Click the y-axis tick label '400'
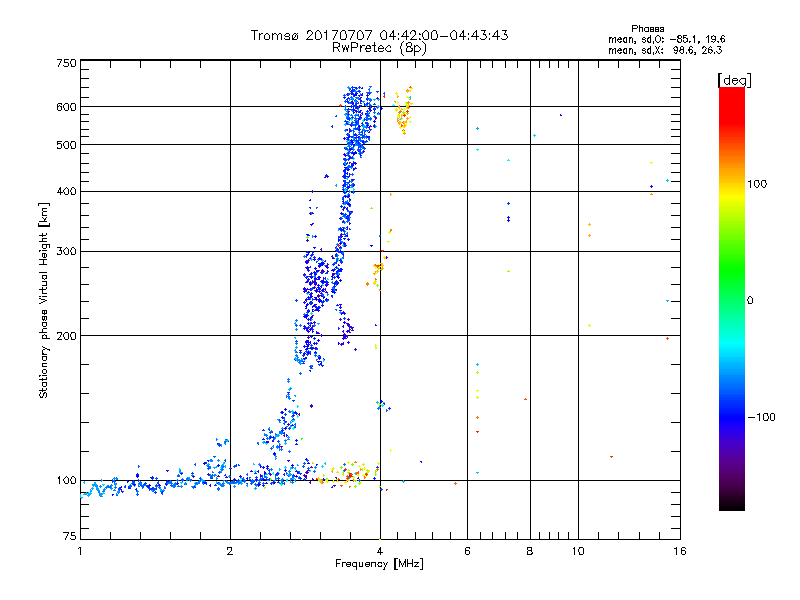This screenshot has width=800, height=600. pyautogui.click(x=66, y=191)
